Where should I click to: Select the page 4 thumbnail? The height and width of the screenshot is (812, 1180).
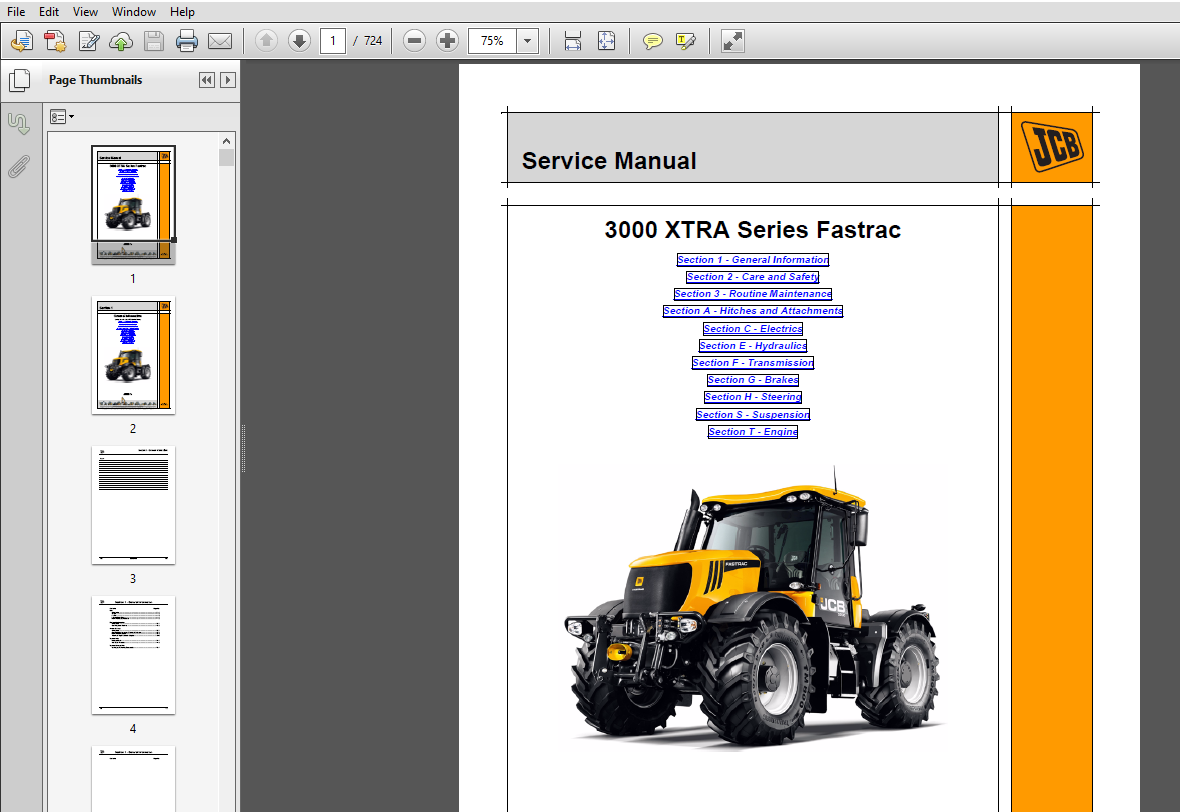click(133, 655)
